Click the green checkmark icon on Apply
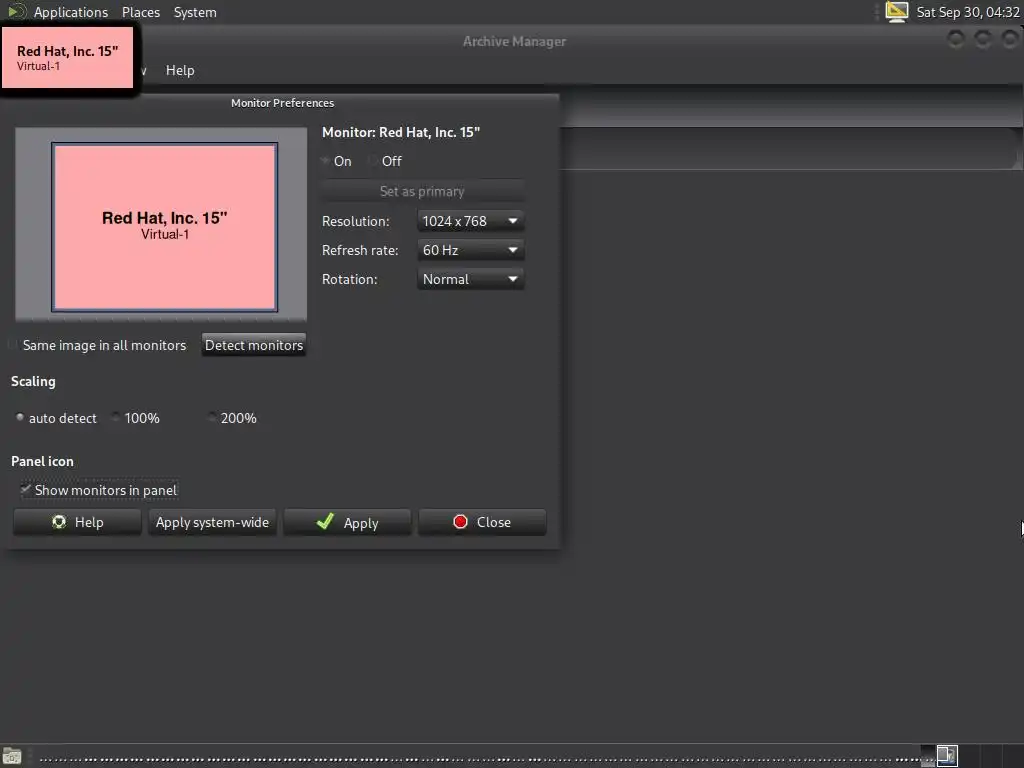1024x768 pixels. pyautogui.click(x=325, y=522)
